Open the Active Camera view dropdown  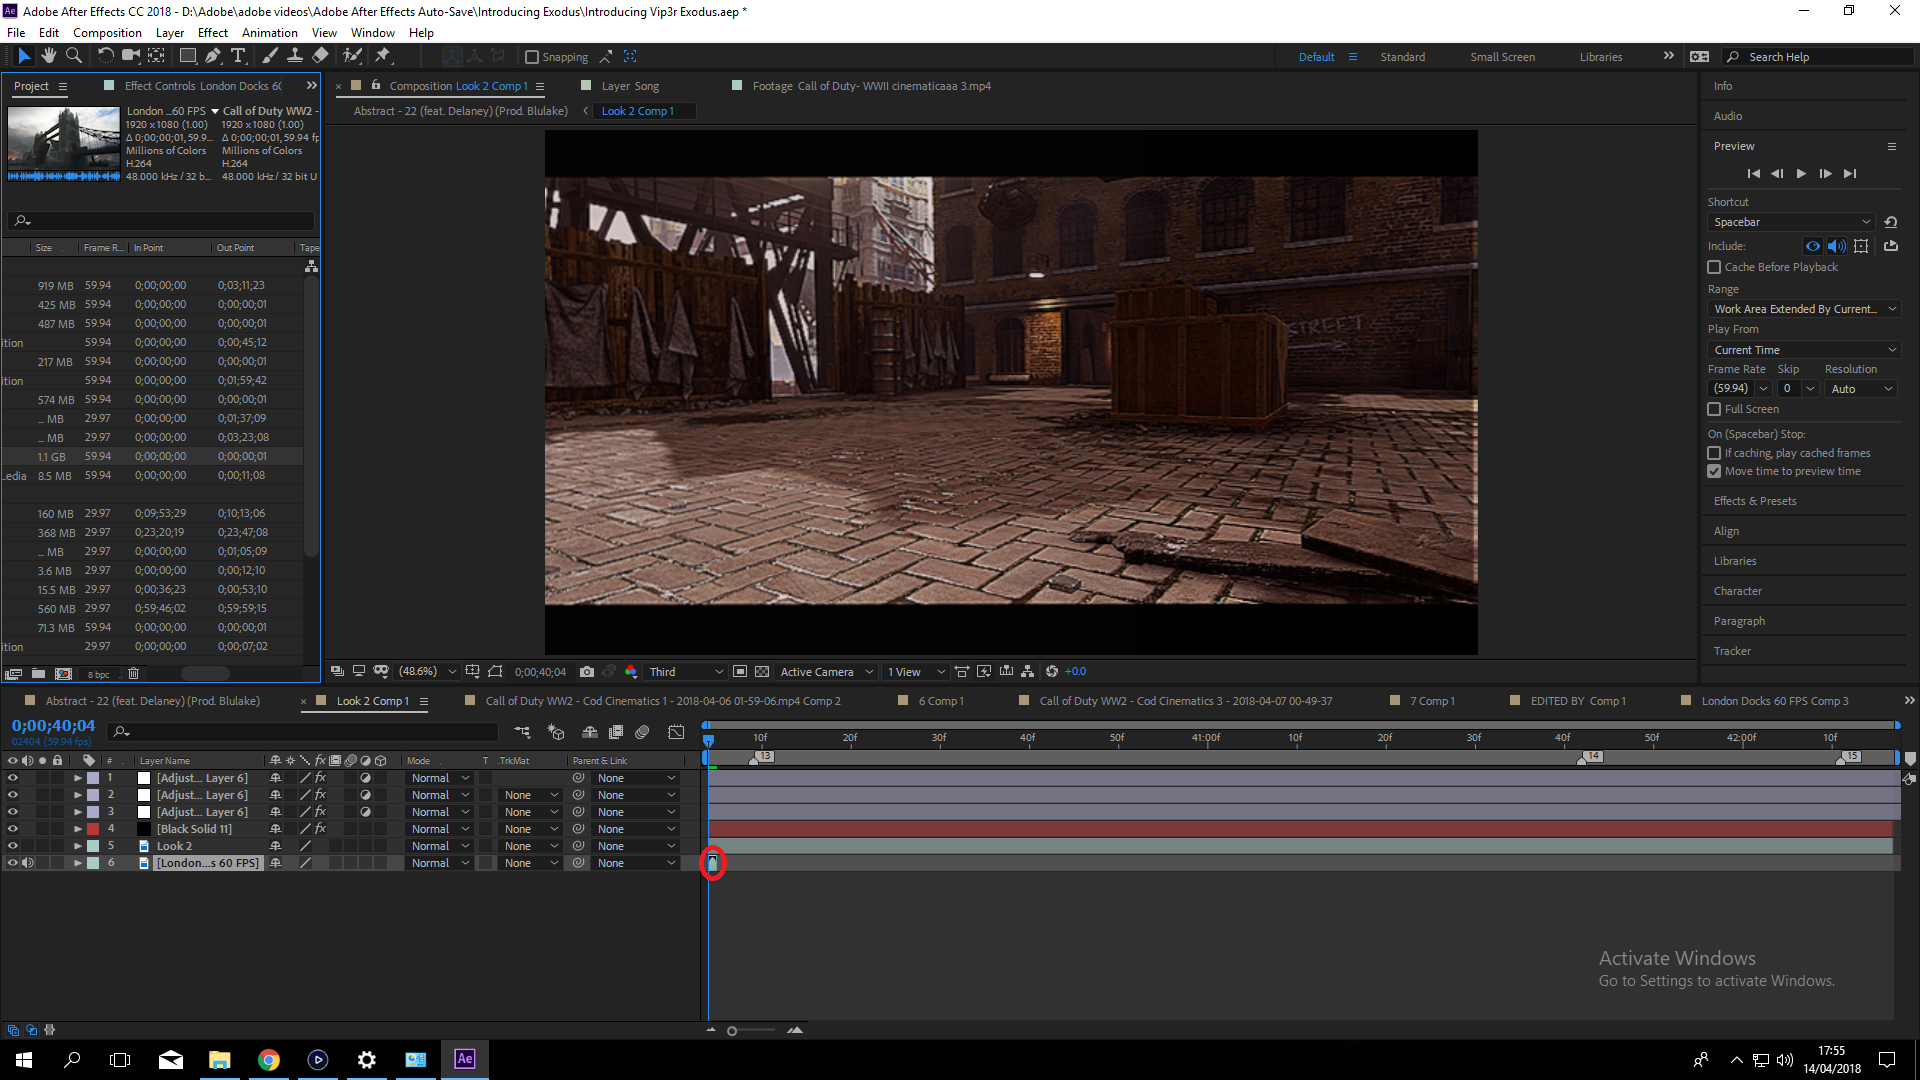point(826,672)
